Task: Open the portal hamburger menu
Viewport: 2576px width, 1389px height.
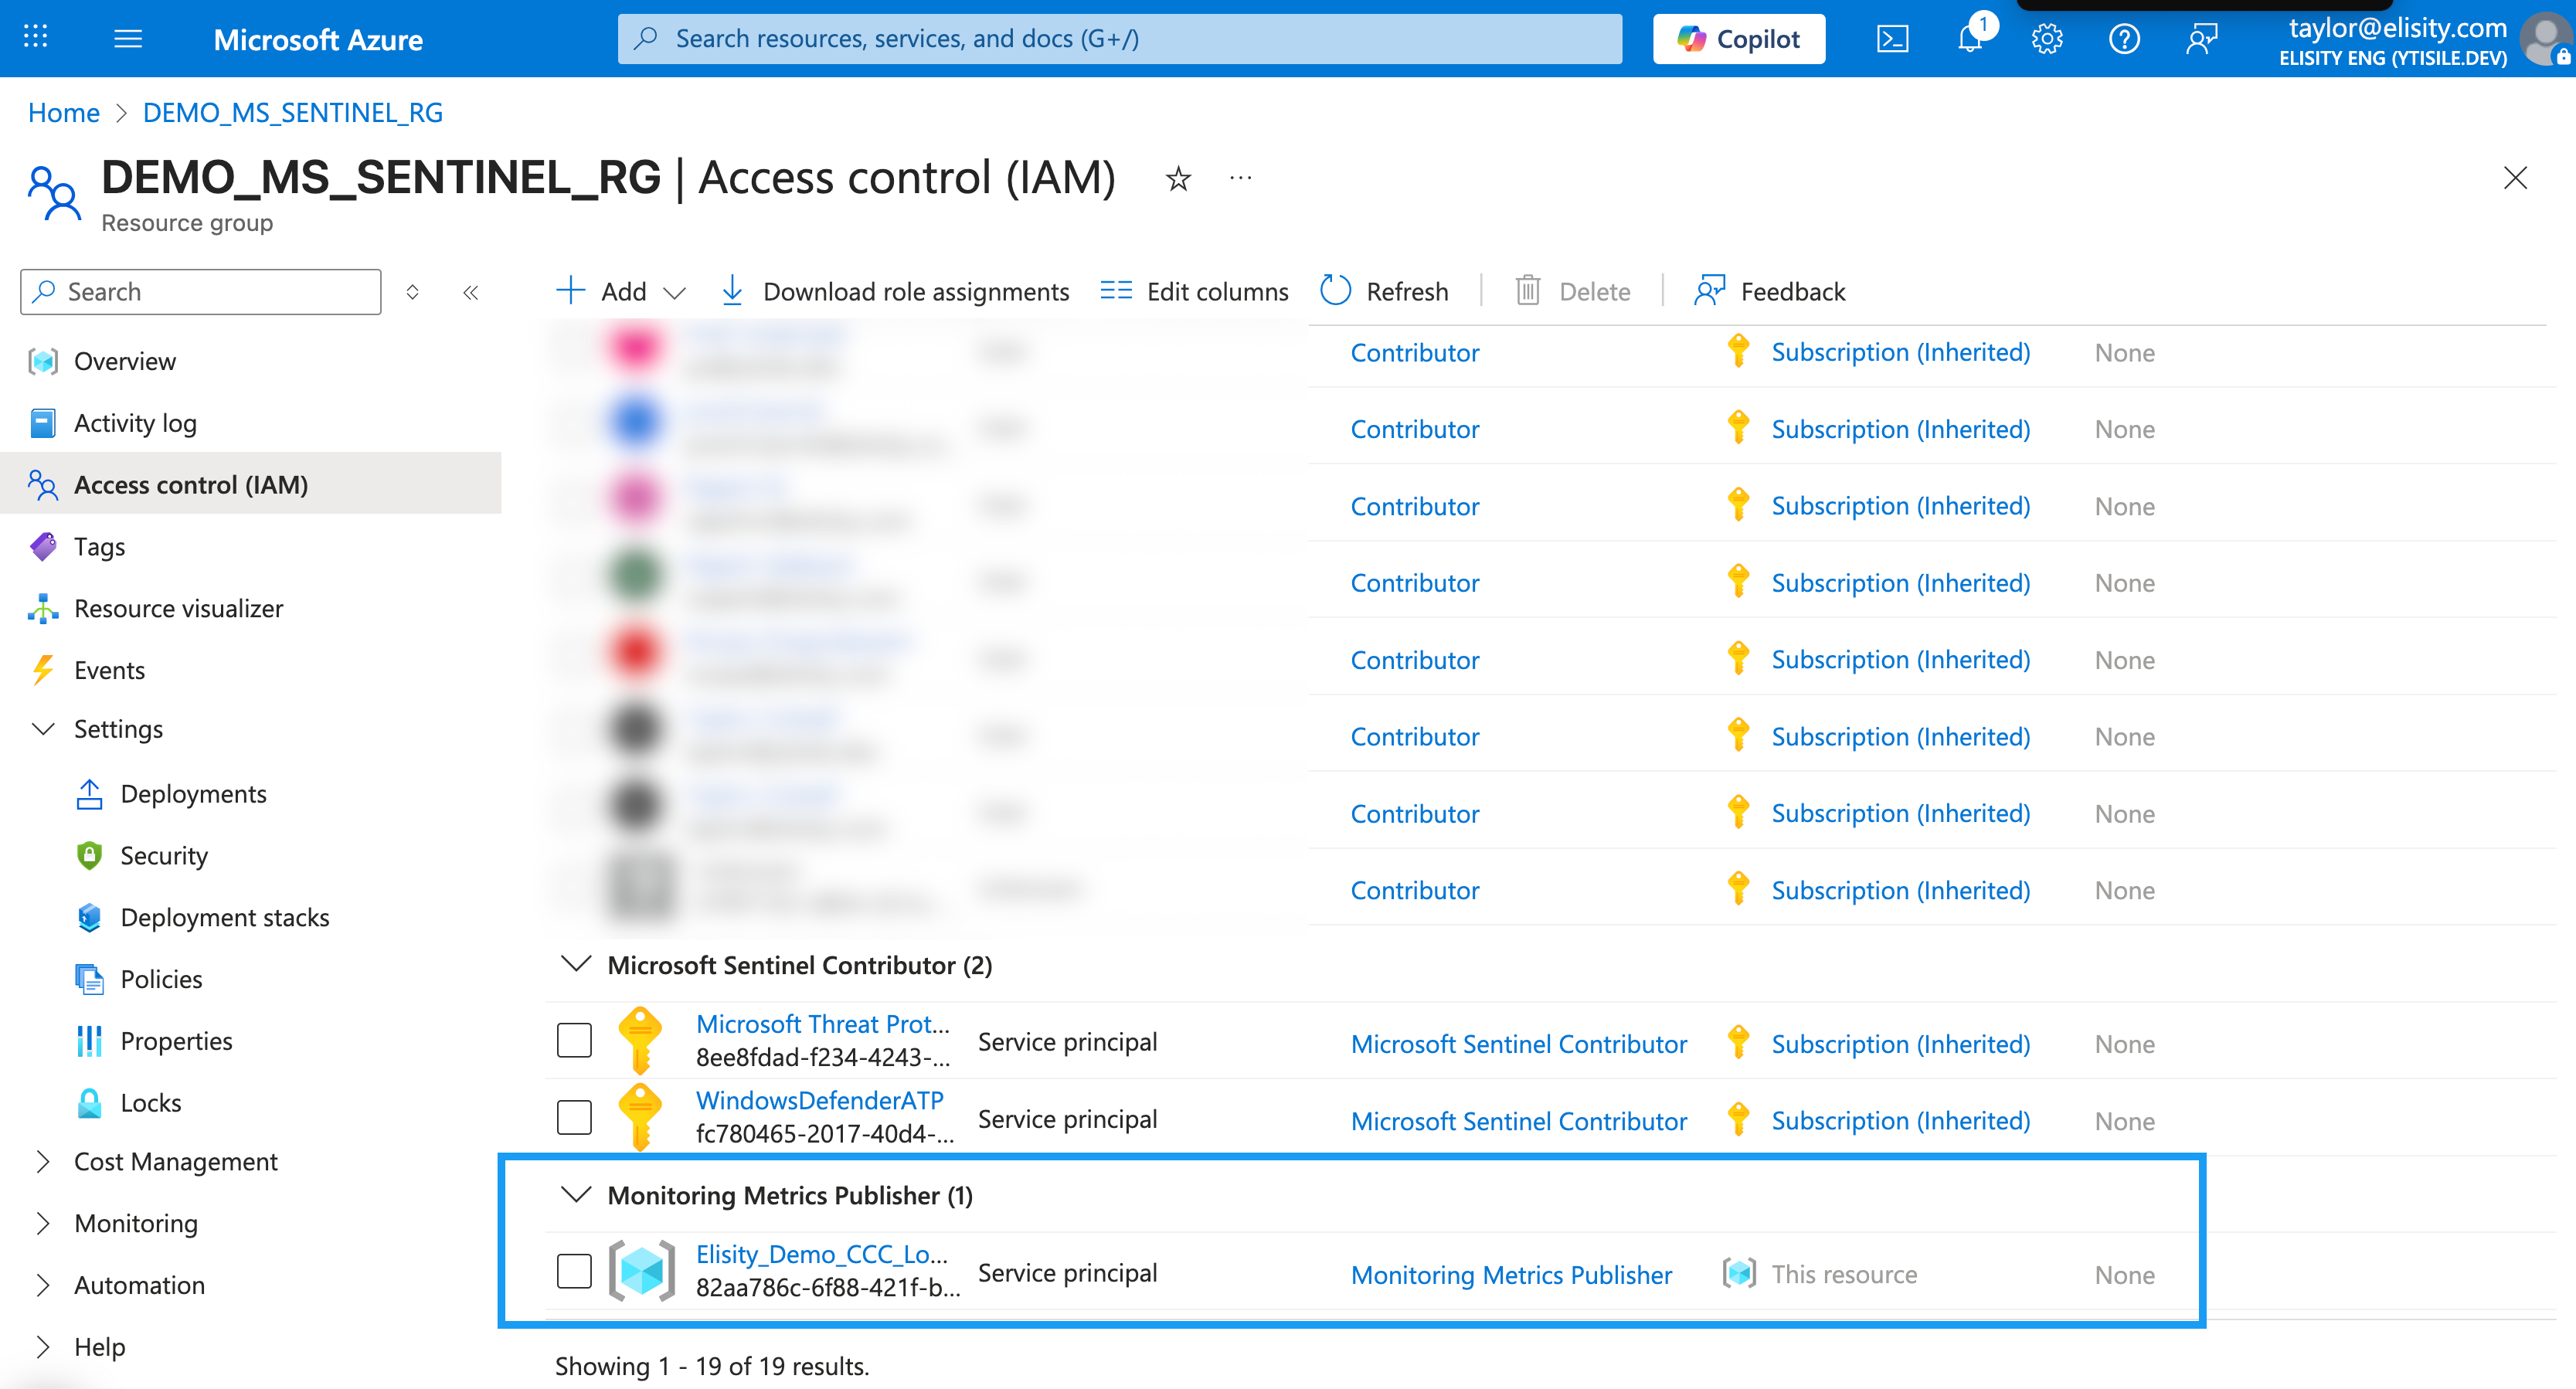Action: (x=128, y=38)
